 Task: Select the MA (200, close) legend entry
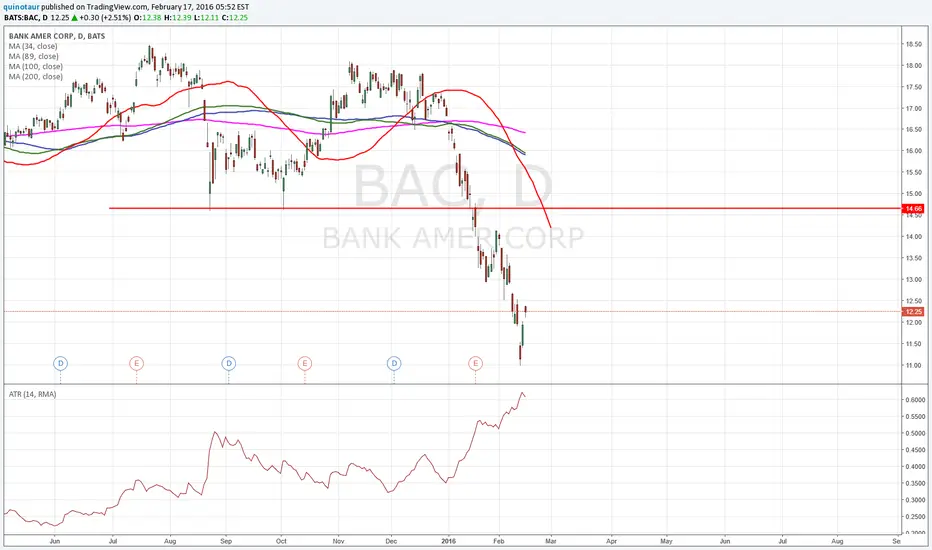click(x=35, y=77)
